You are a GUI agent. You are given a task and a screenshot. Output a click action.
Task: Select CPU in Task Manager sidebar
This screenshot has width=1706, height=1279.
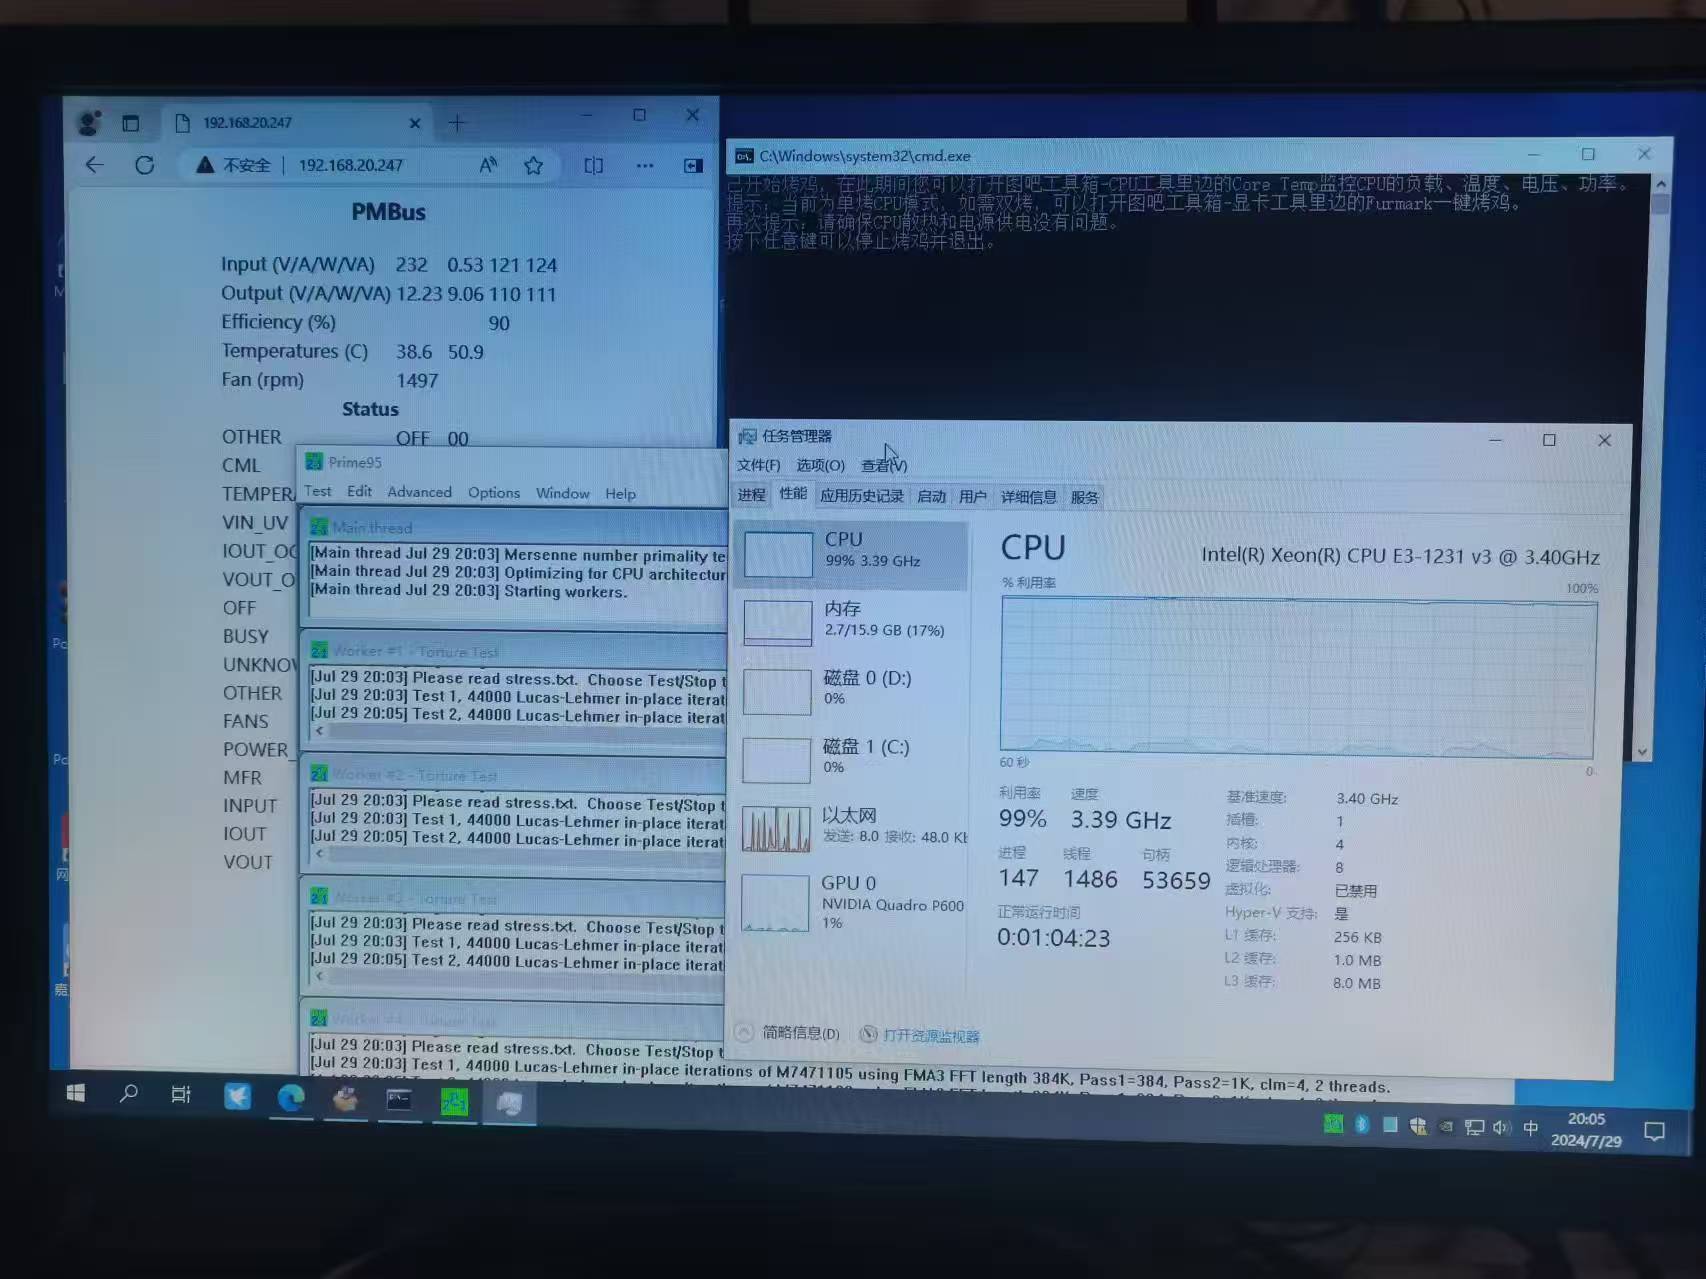pos(852,553)
